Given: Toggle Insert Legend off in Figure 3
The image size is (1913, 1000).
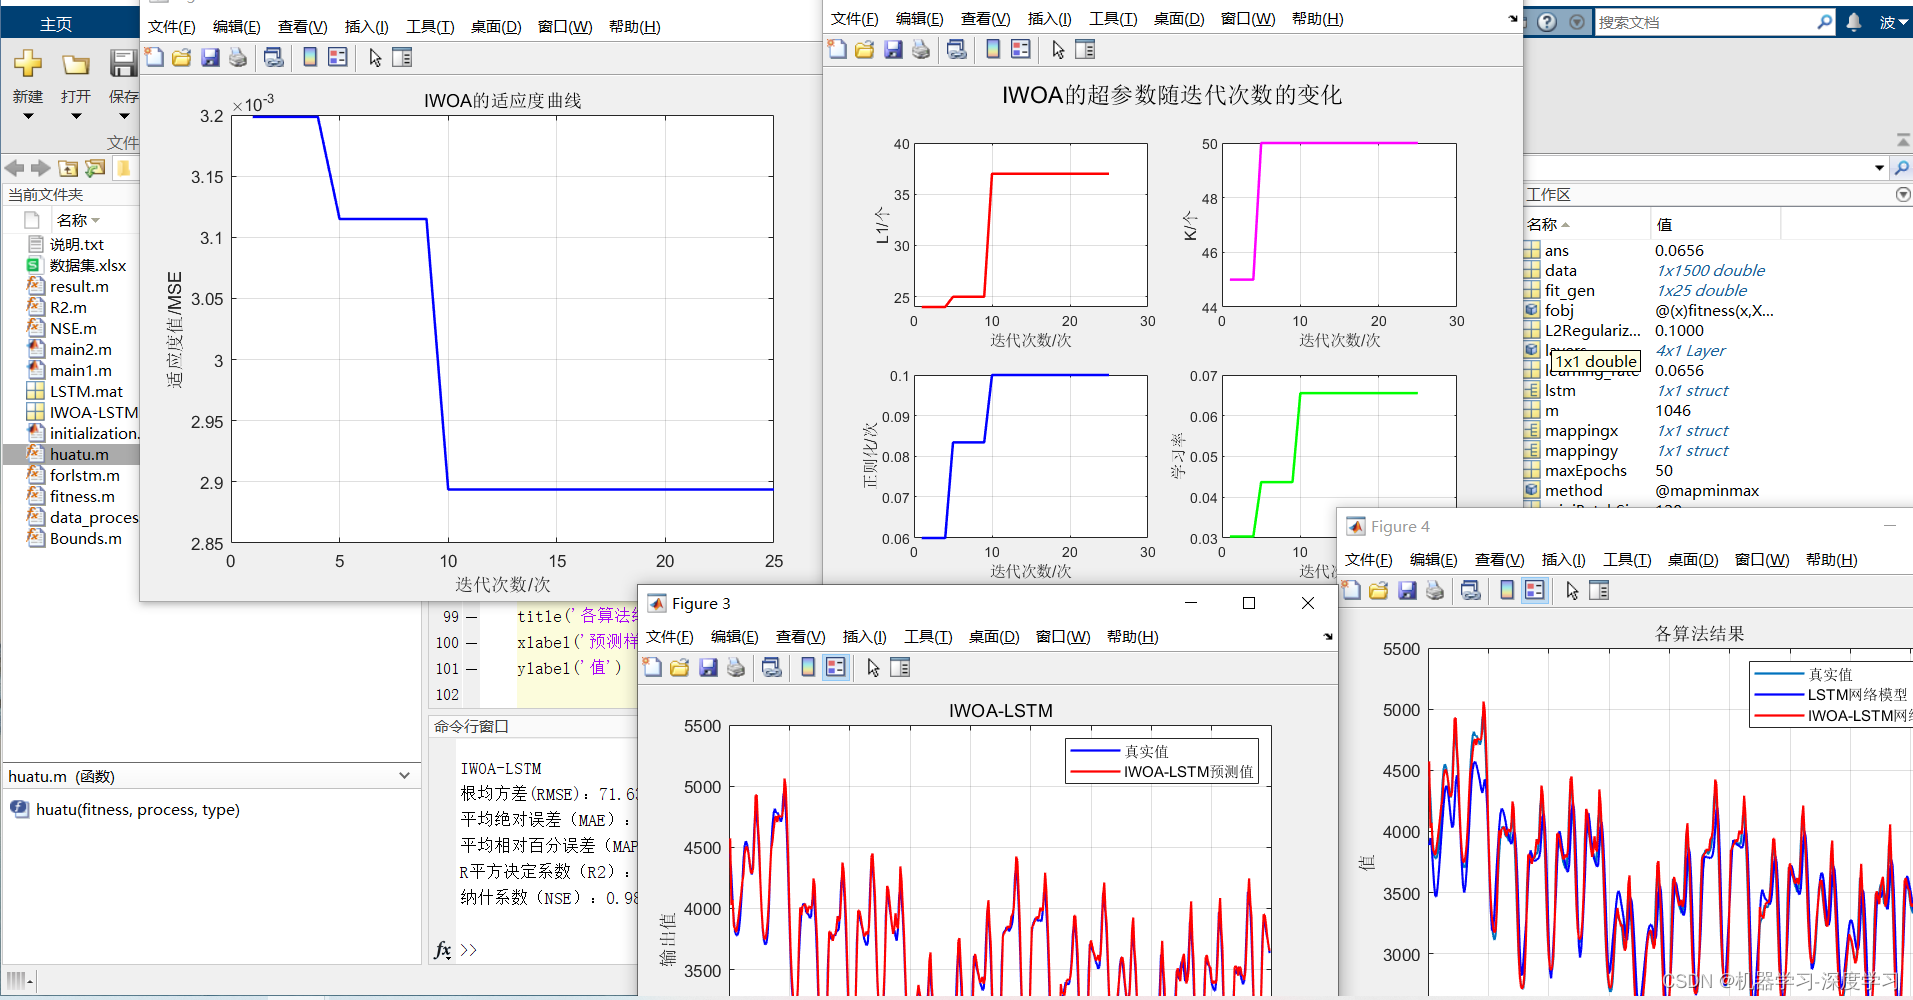Looking at the screenshot, I should (836, 667).
